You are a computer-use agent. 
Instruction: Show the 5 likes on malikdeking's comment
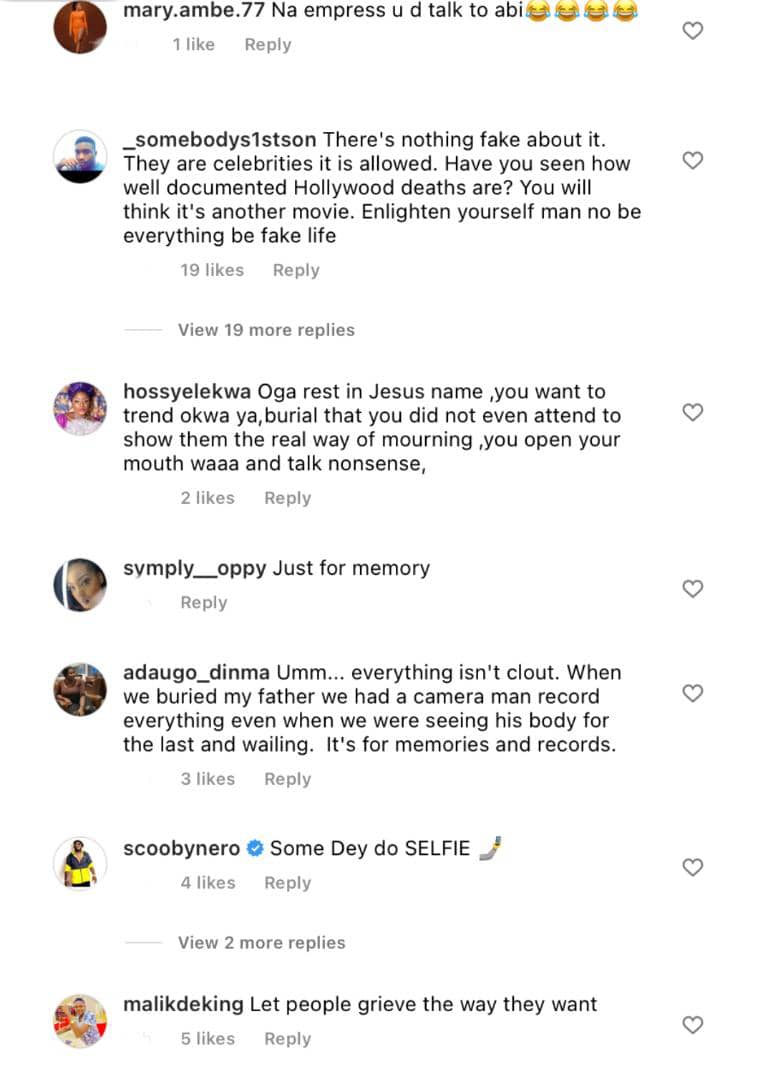[x=208, y=1039]
